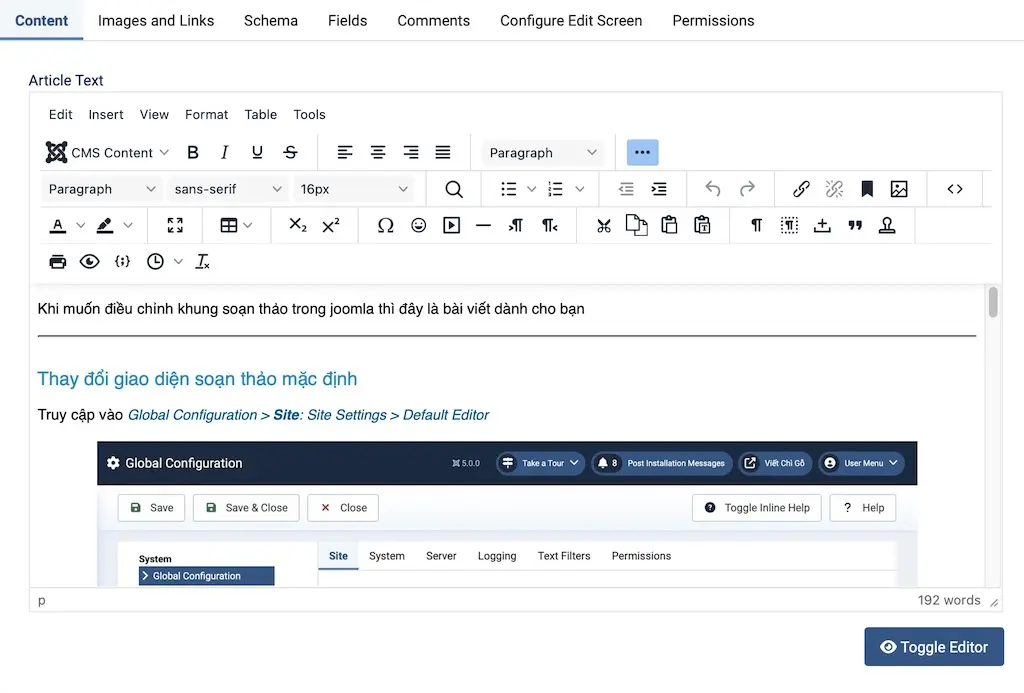The width and height of the screenshot is (1024, 693).
Task: Click the Insert/edit link icon
Action: [801, 189]
